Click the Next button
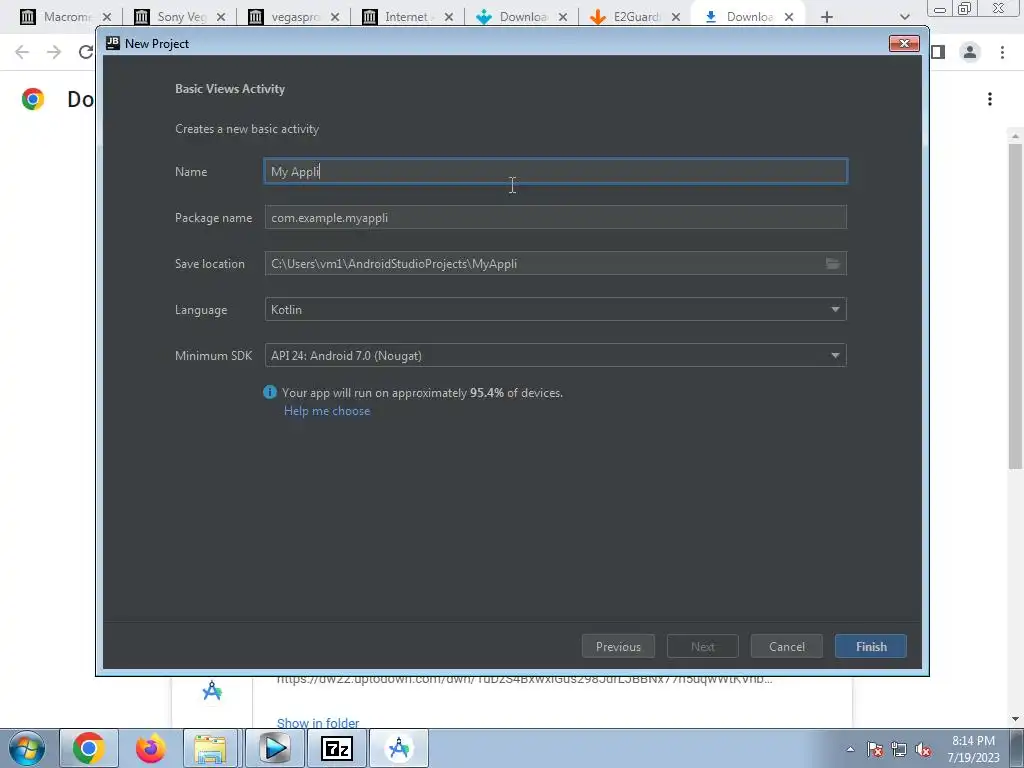 tap(703, 647)
